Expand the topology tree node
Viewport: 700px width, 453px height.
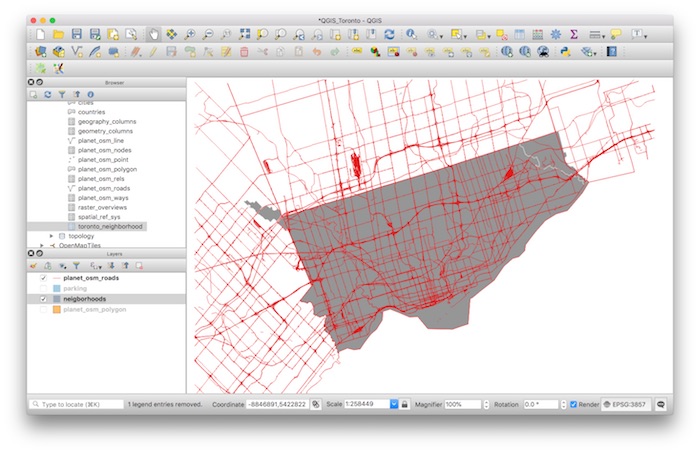51,236
